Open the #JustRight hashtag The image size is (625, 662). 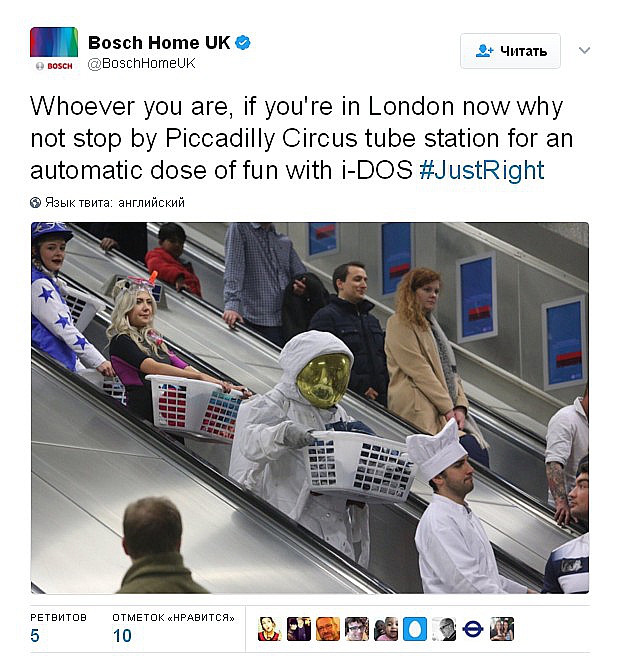[x=482, y=170]
